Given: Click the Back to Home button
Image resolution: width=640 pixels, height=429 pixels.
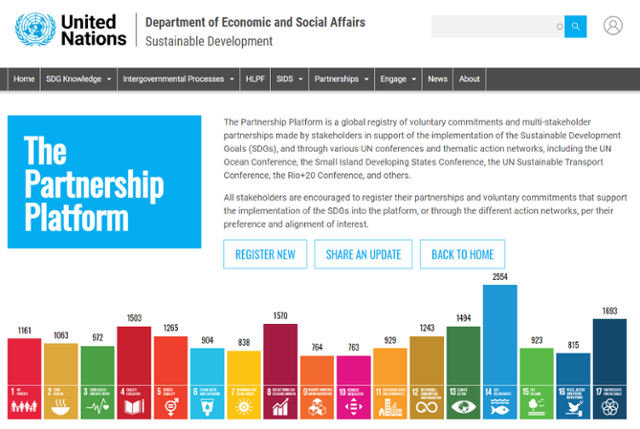Looking at the screenshot, I should (462, 254).
